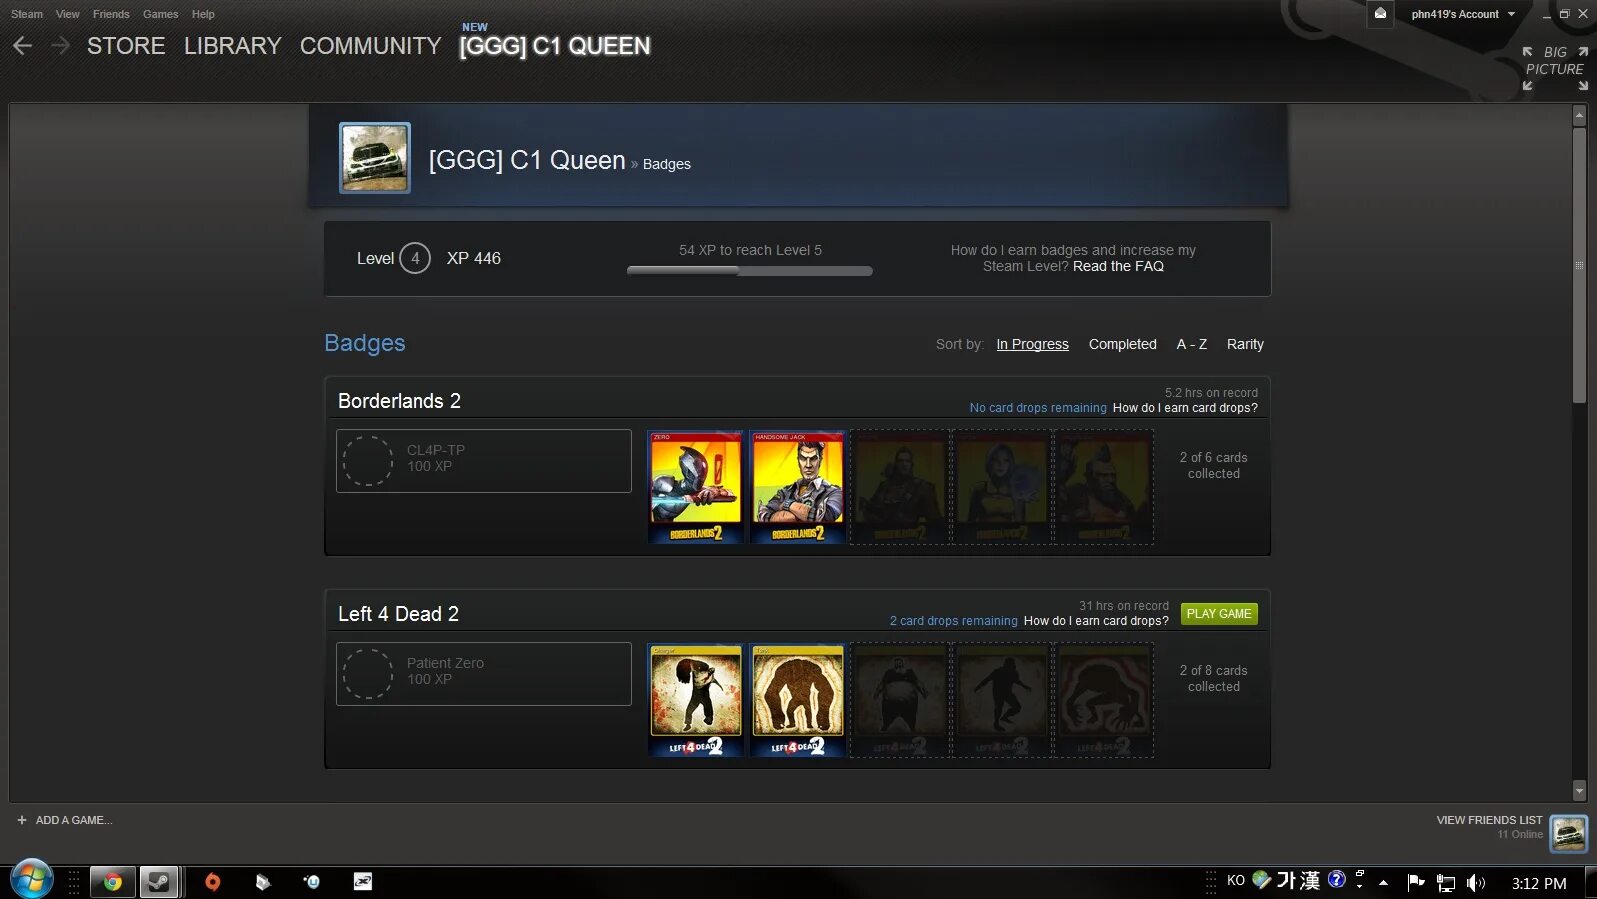Image resolution: width=1597 pixels, height=899 pixels.
Task: View the Tank Left 4 Dead 2 card
Action: coord(798,700)
